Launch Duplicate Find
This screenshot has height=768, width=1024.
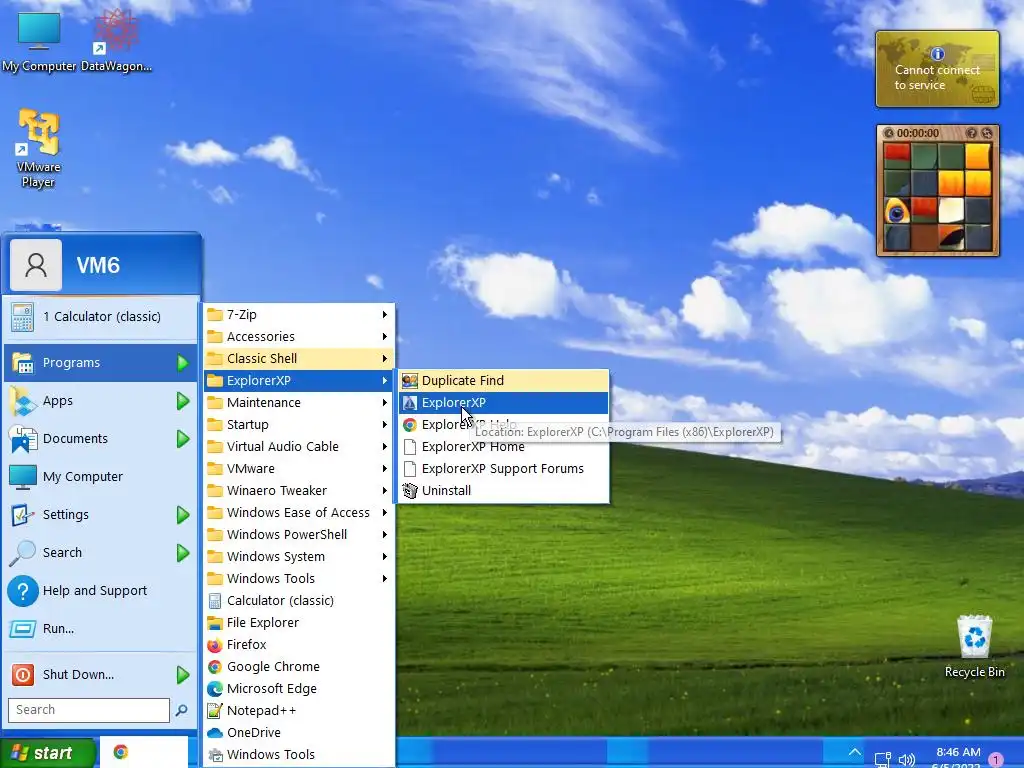pos(504,381)
